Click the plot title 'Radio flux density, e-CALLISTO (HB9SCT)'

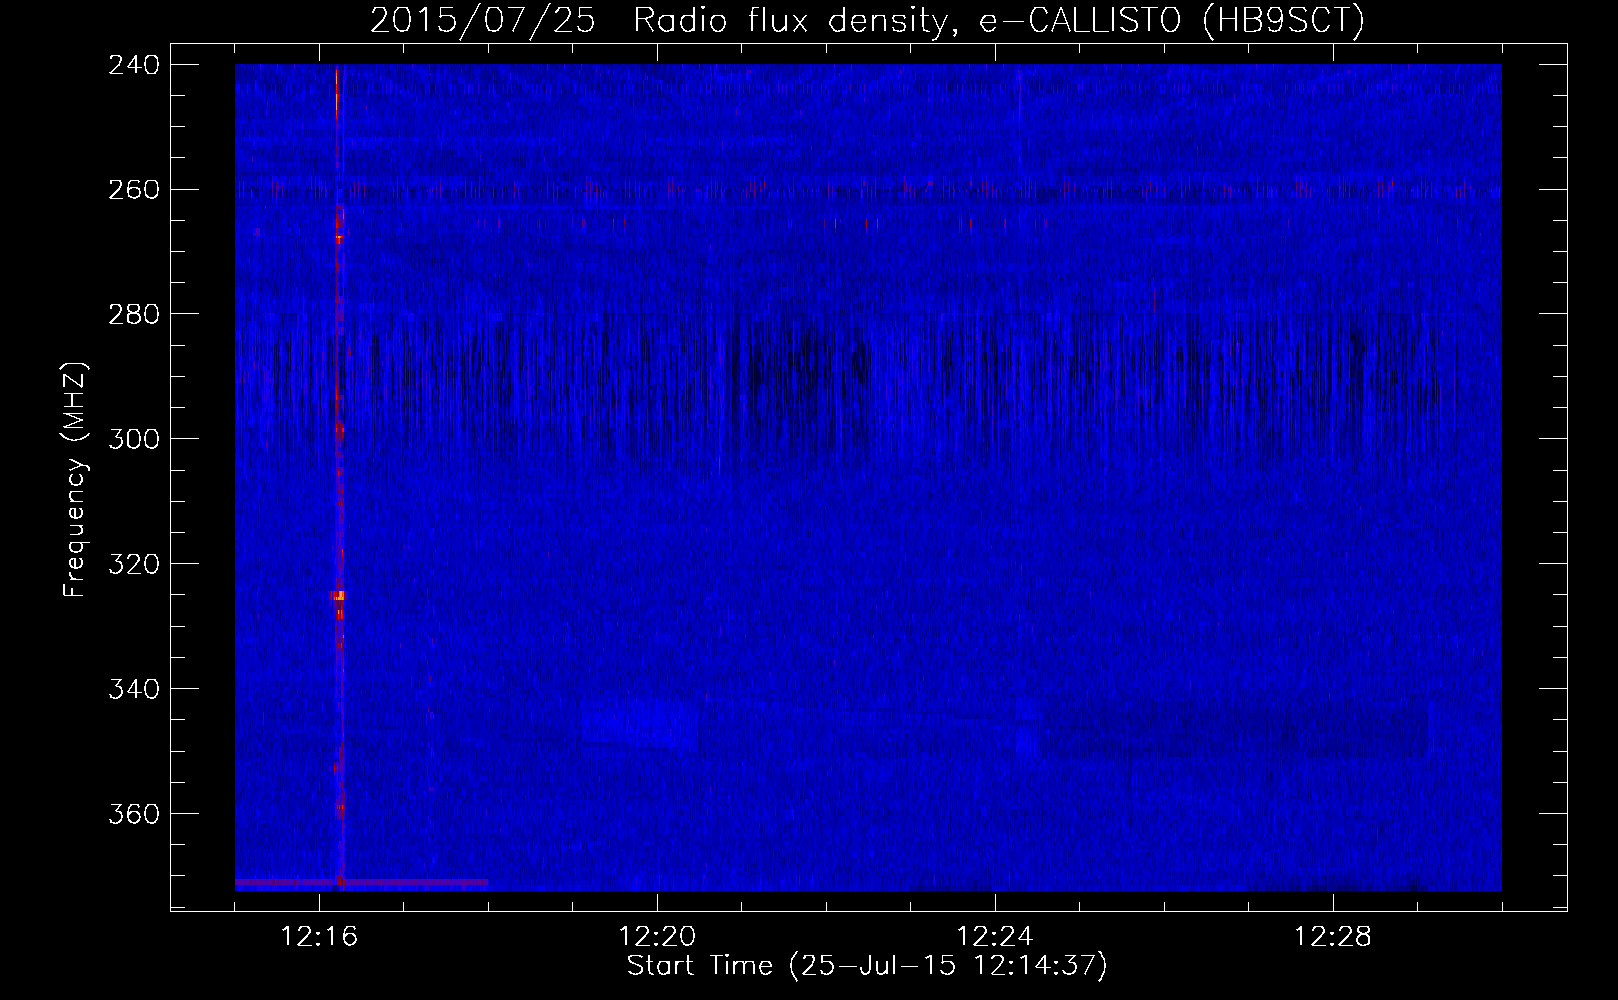[x=998, y=20]
